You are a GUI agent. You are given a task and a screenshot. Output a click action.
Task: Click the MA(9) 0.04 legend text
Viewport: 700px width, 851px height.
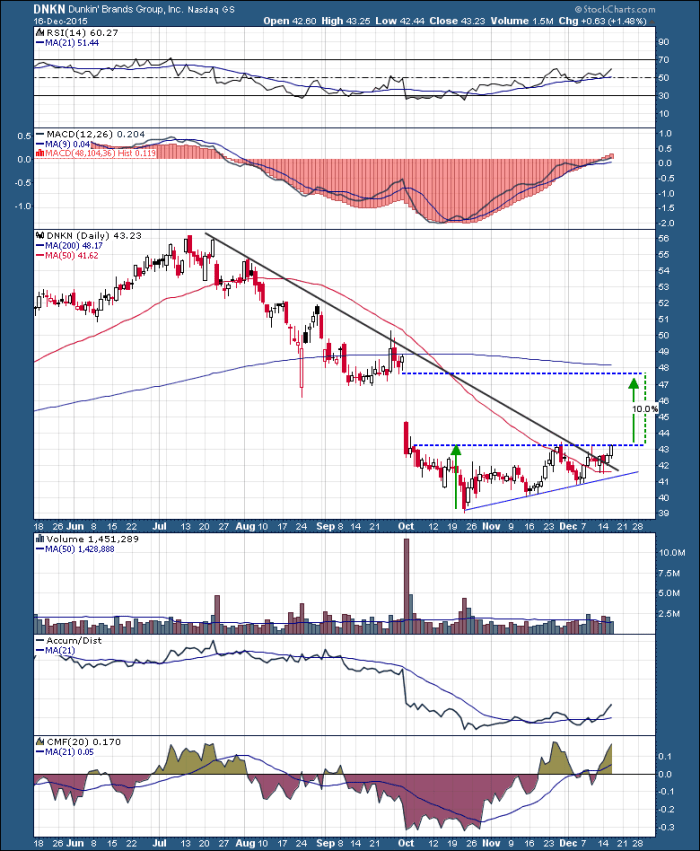point(67,144)
